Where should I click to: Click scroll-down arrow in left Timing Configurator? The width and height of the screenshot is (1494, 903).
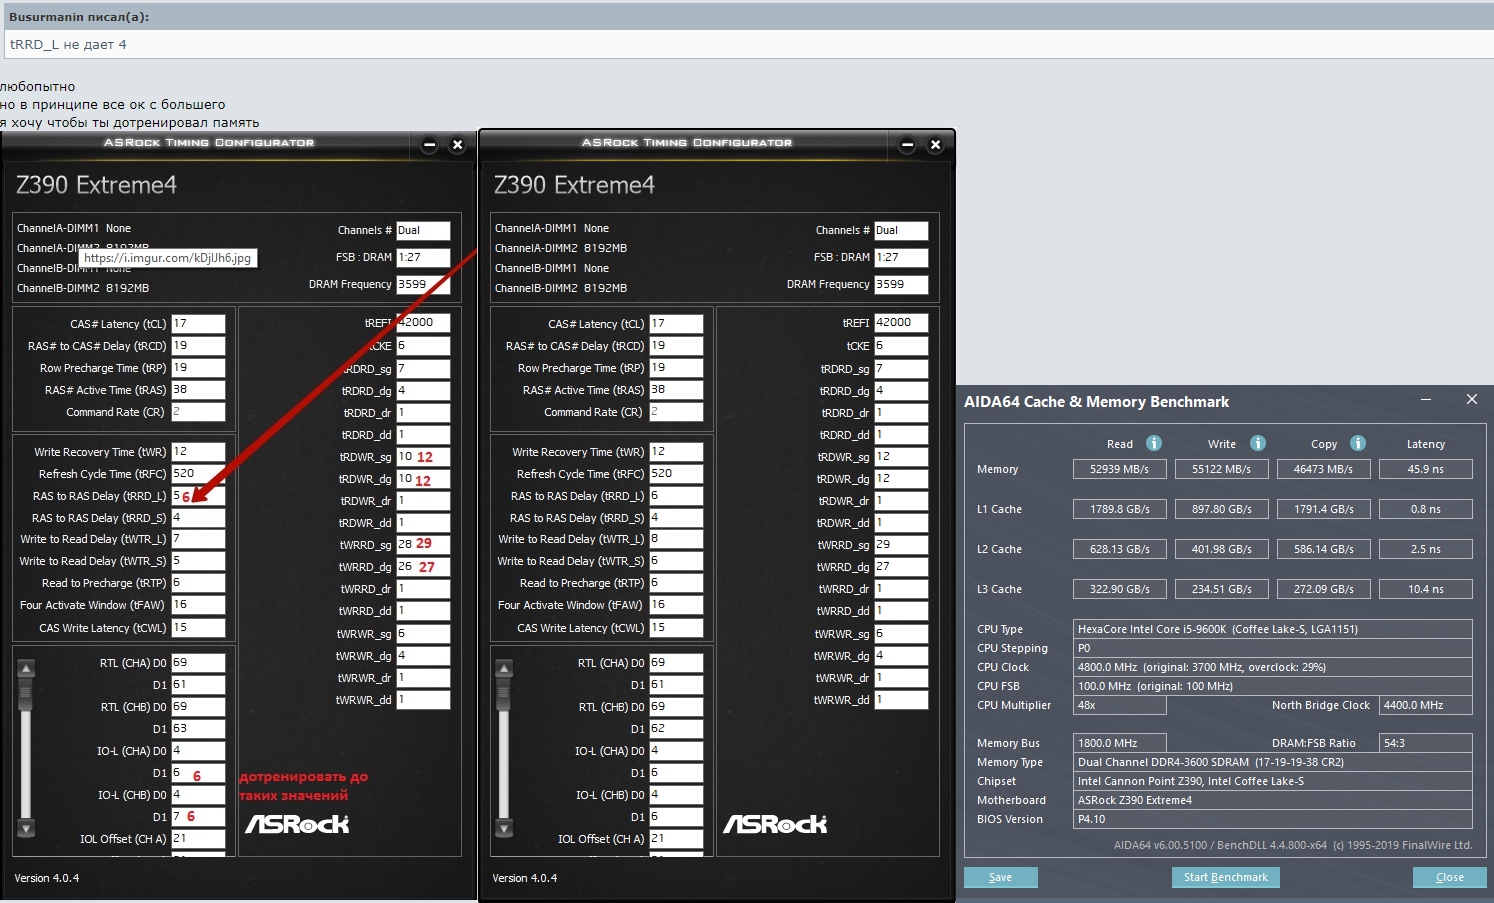pyautogui.click(x=26, y=829)
